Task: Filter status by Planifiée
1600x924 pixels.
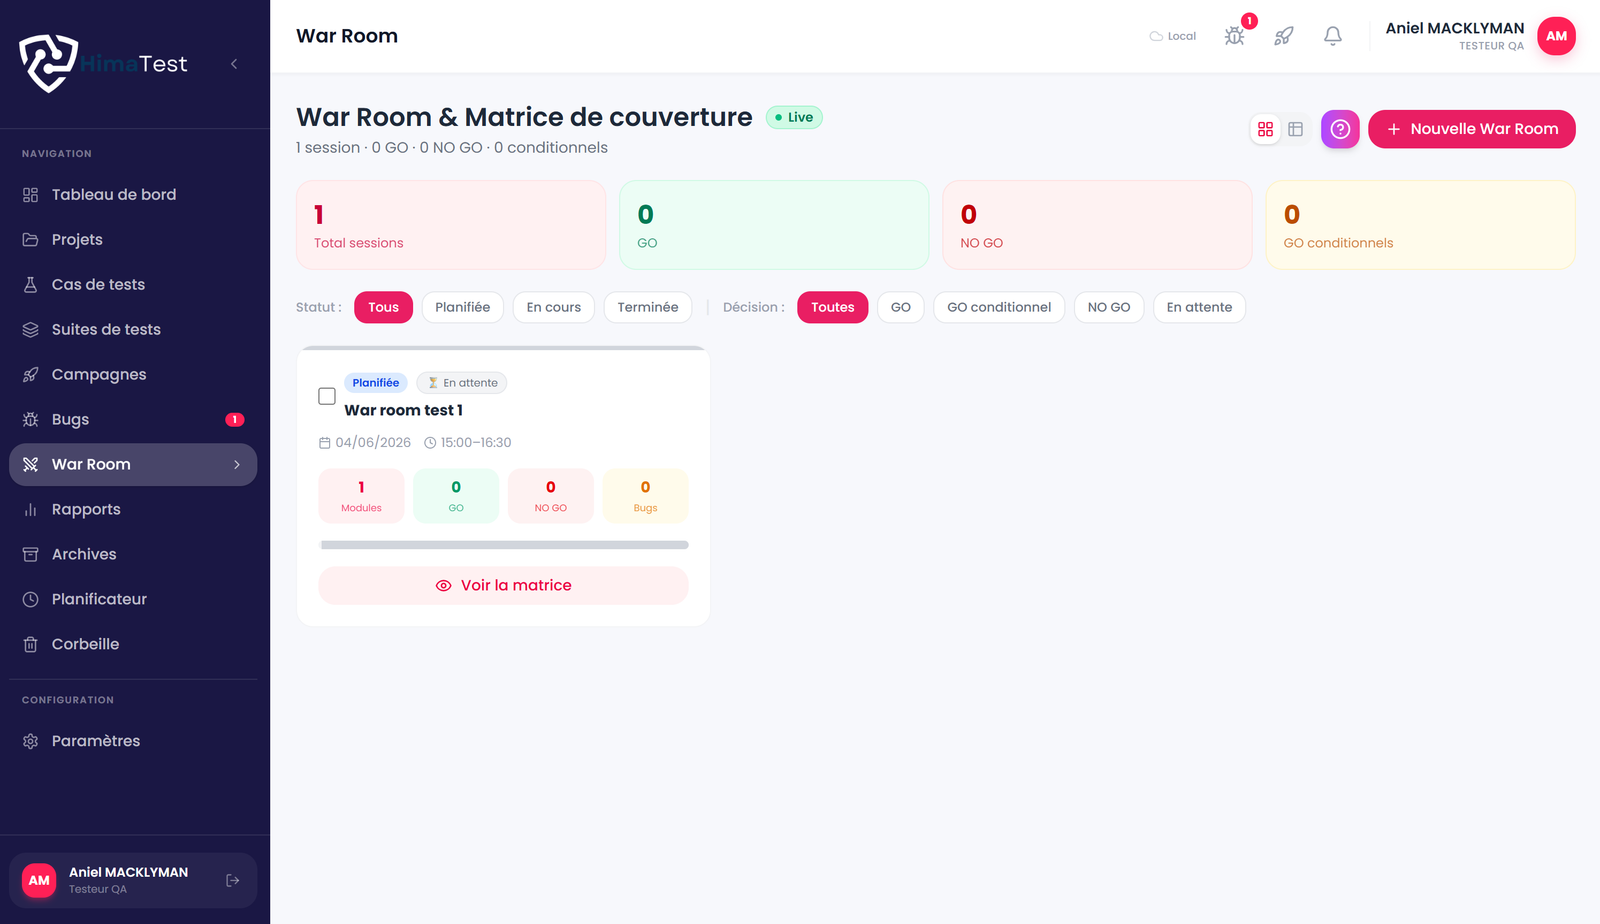Action: 463,307
